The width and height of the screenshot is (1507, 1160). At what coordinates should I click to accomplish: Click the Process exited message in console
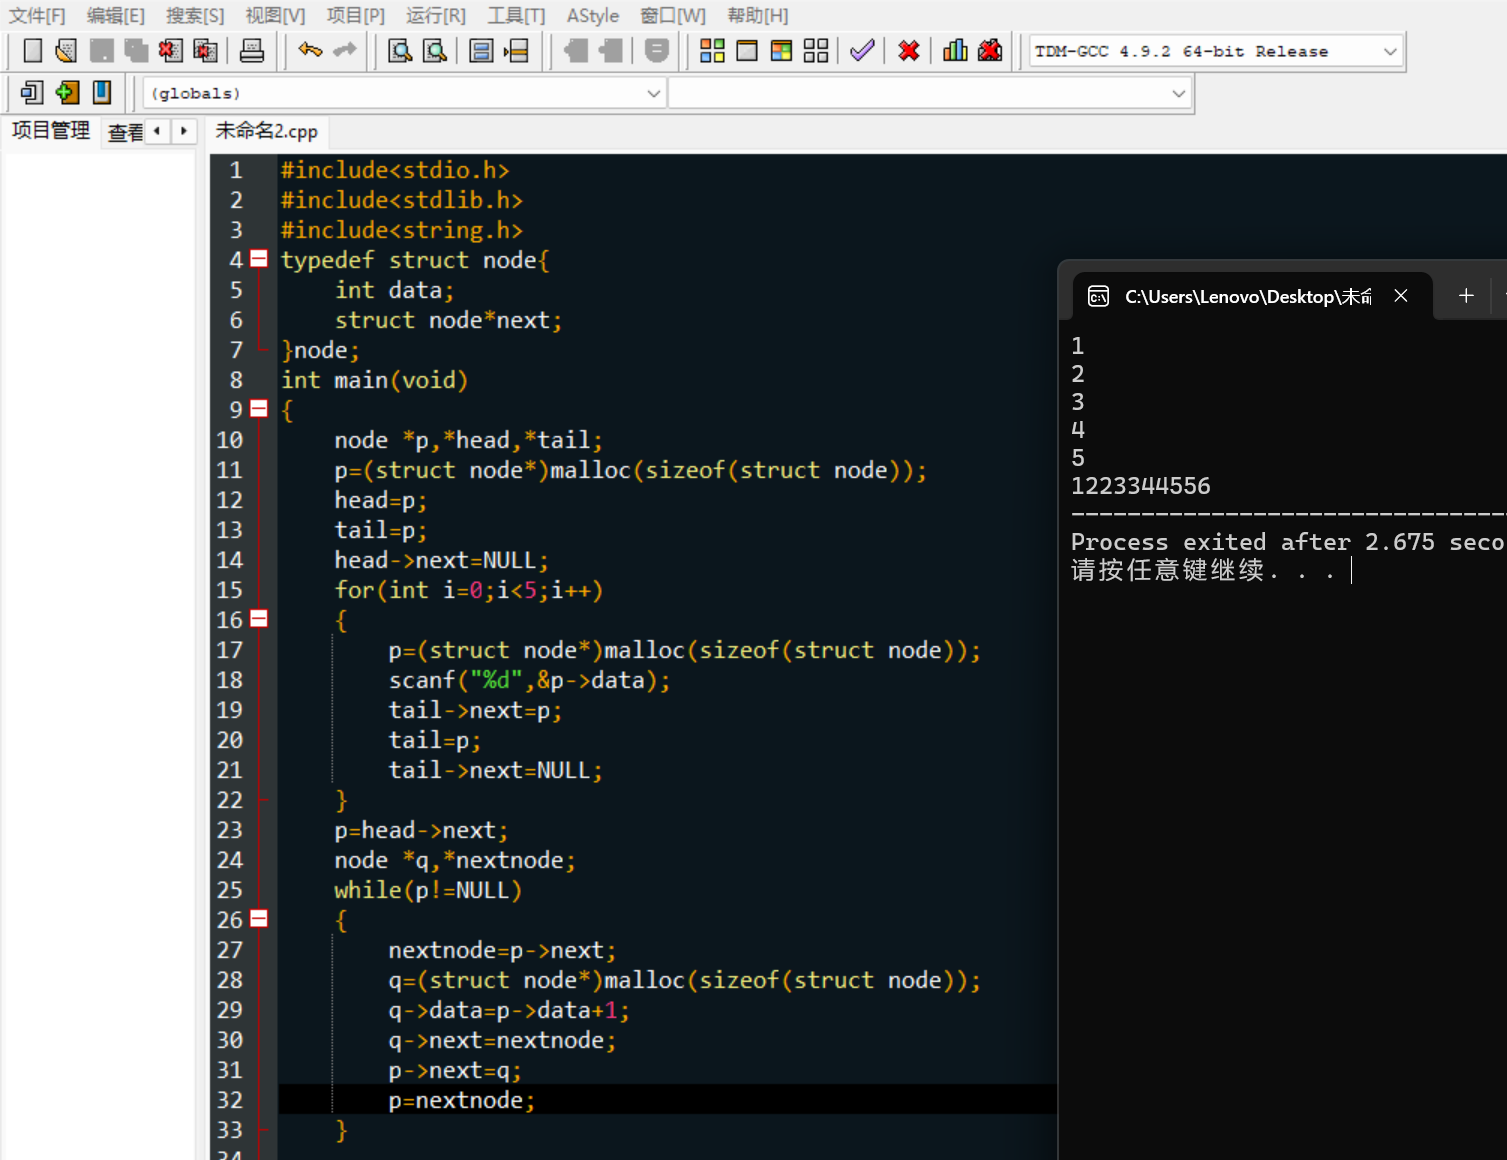[x=1288, y=542]
